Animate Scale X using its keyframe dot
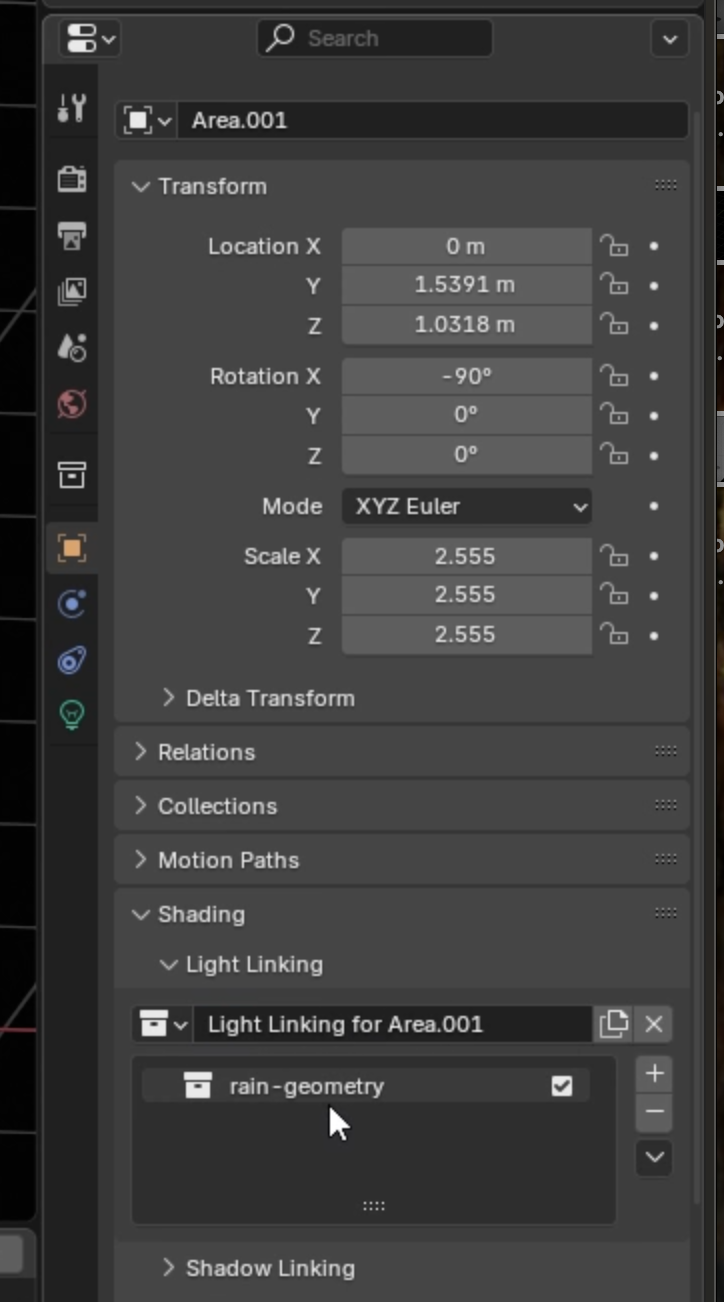This screenshot has width=724, height=1302. [654, 556]
